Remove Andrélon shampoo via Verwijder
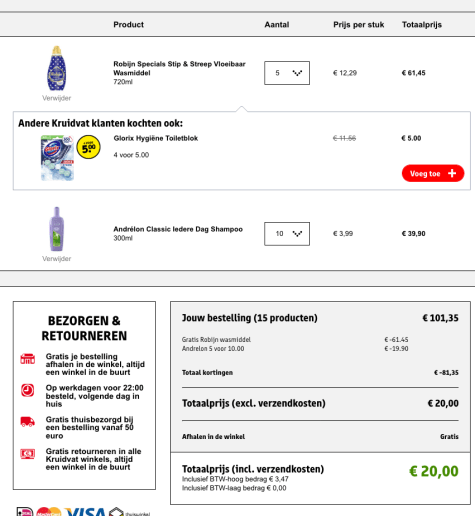 (57, 259)
